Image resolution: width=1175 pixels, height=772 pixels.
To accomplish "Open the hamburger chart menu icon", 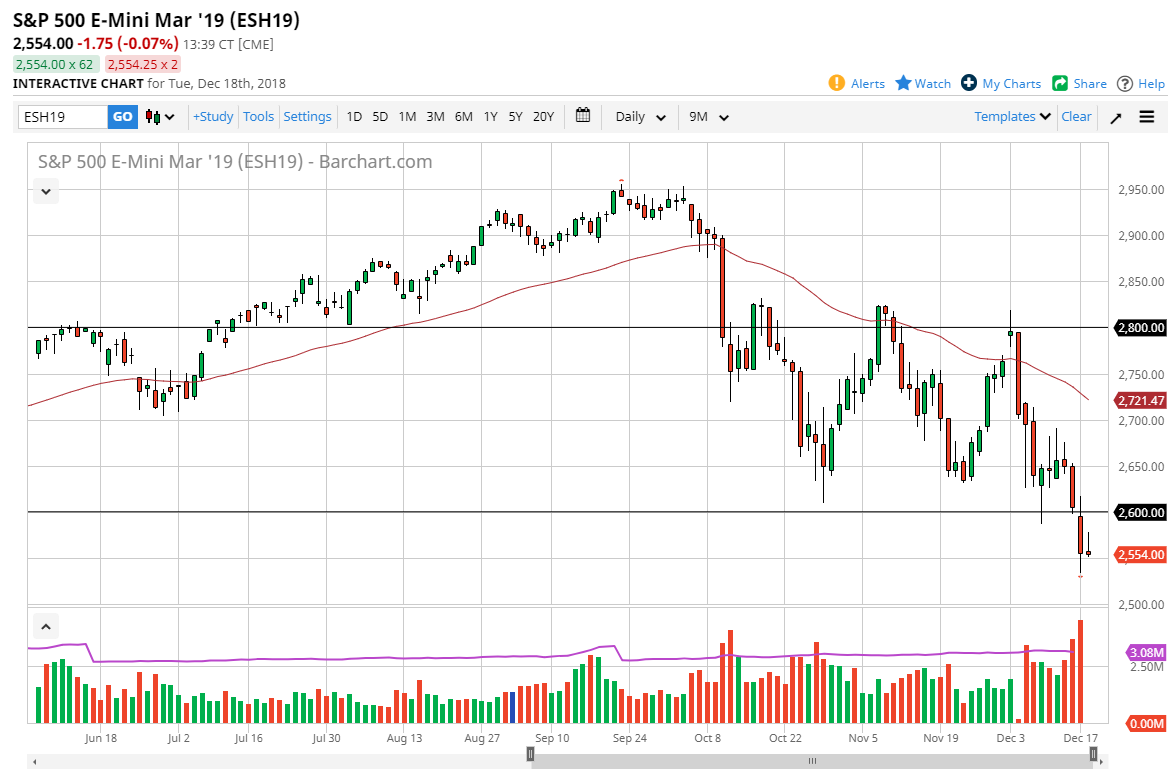I will point(1146,116).
